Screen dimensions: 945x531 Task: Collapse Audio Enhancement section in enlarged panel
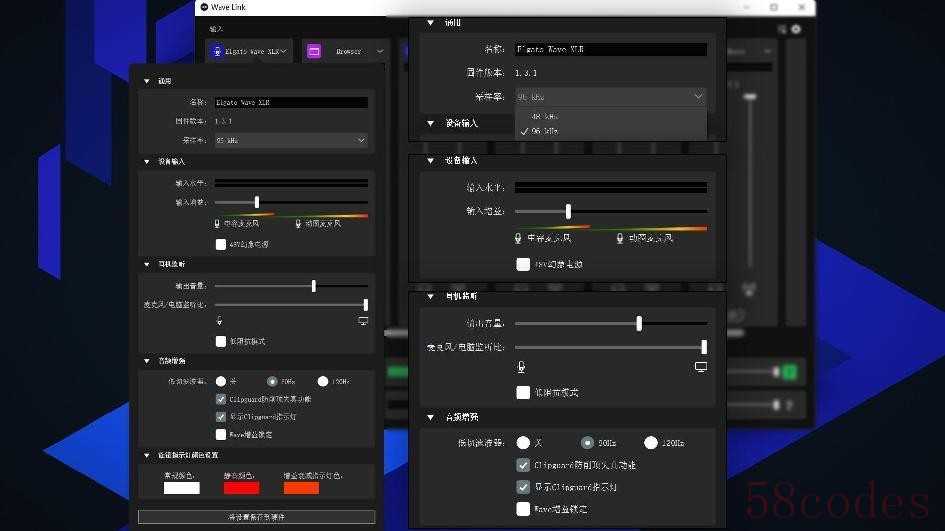tap(430, 417)
